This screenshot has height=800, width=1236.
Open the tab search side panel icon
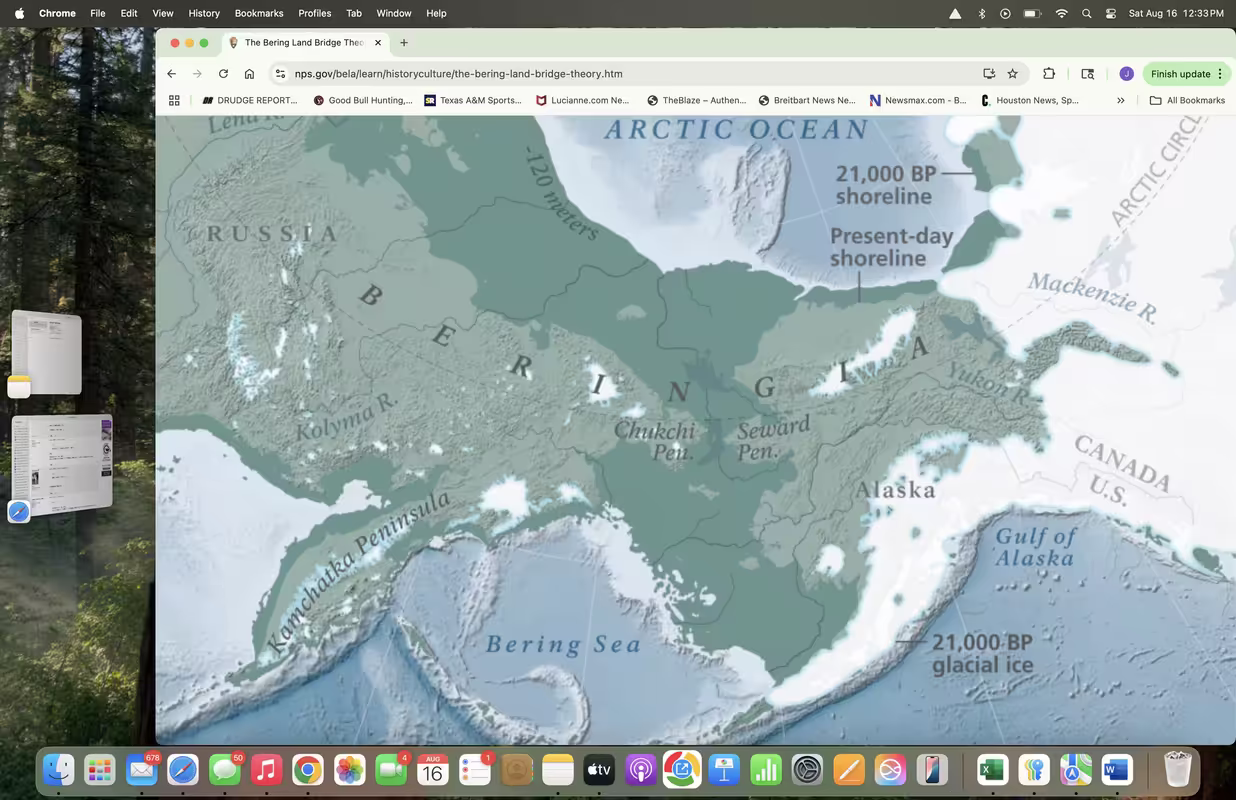click(1088, 74)
